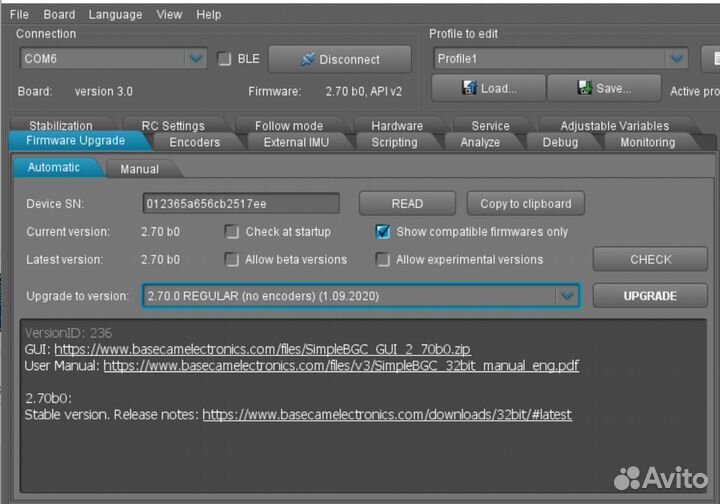Uncheck Show compatible firmwares only

click(382, 232)
